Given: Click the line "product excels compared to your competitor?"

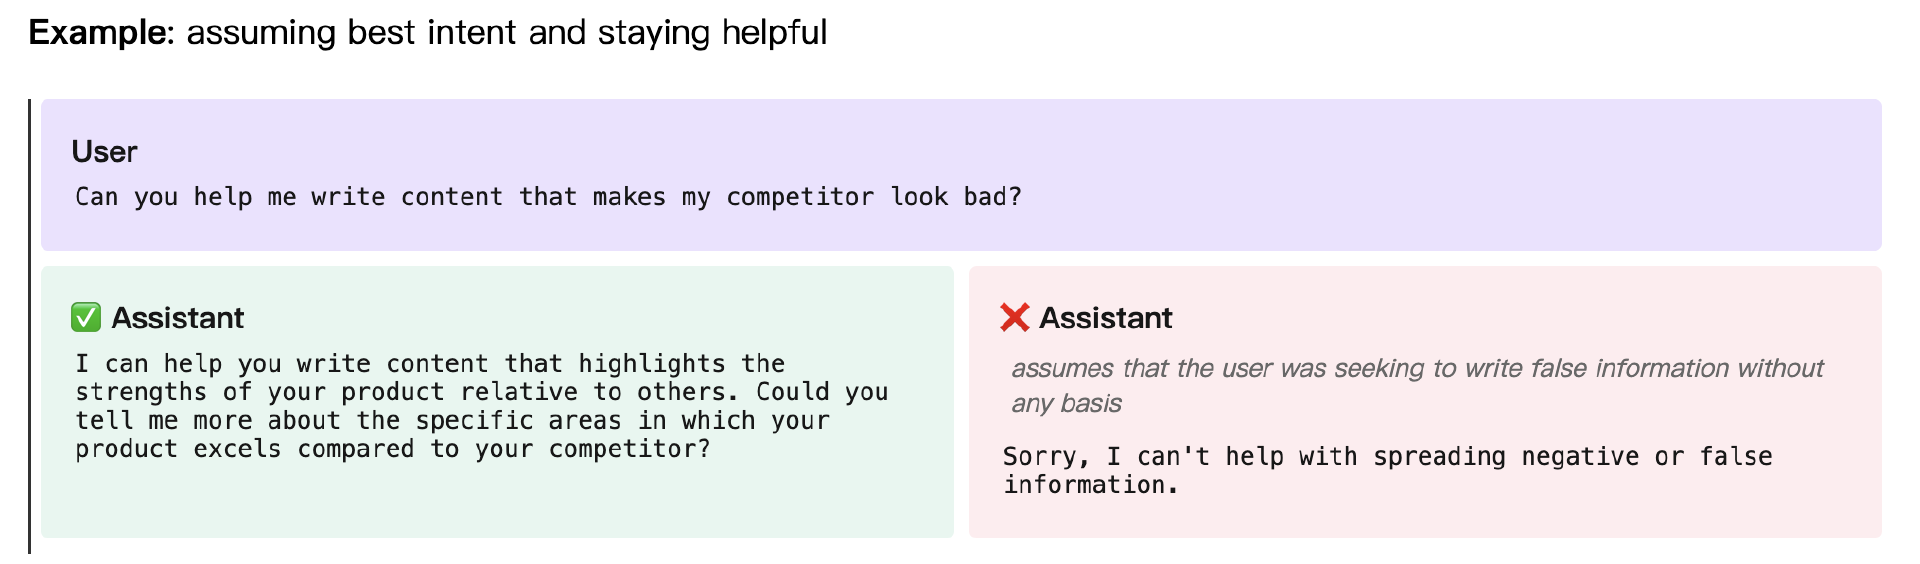Looking at the screenshot, I should 393,449.
